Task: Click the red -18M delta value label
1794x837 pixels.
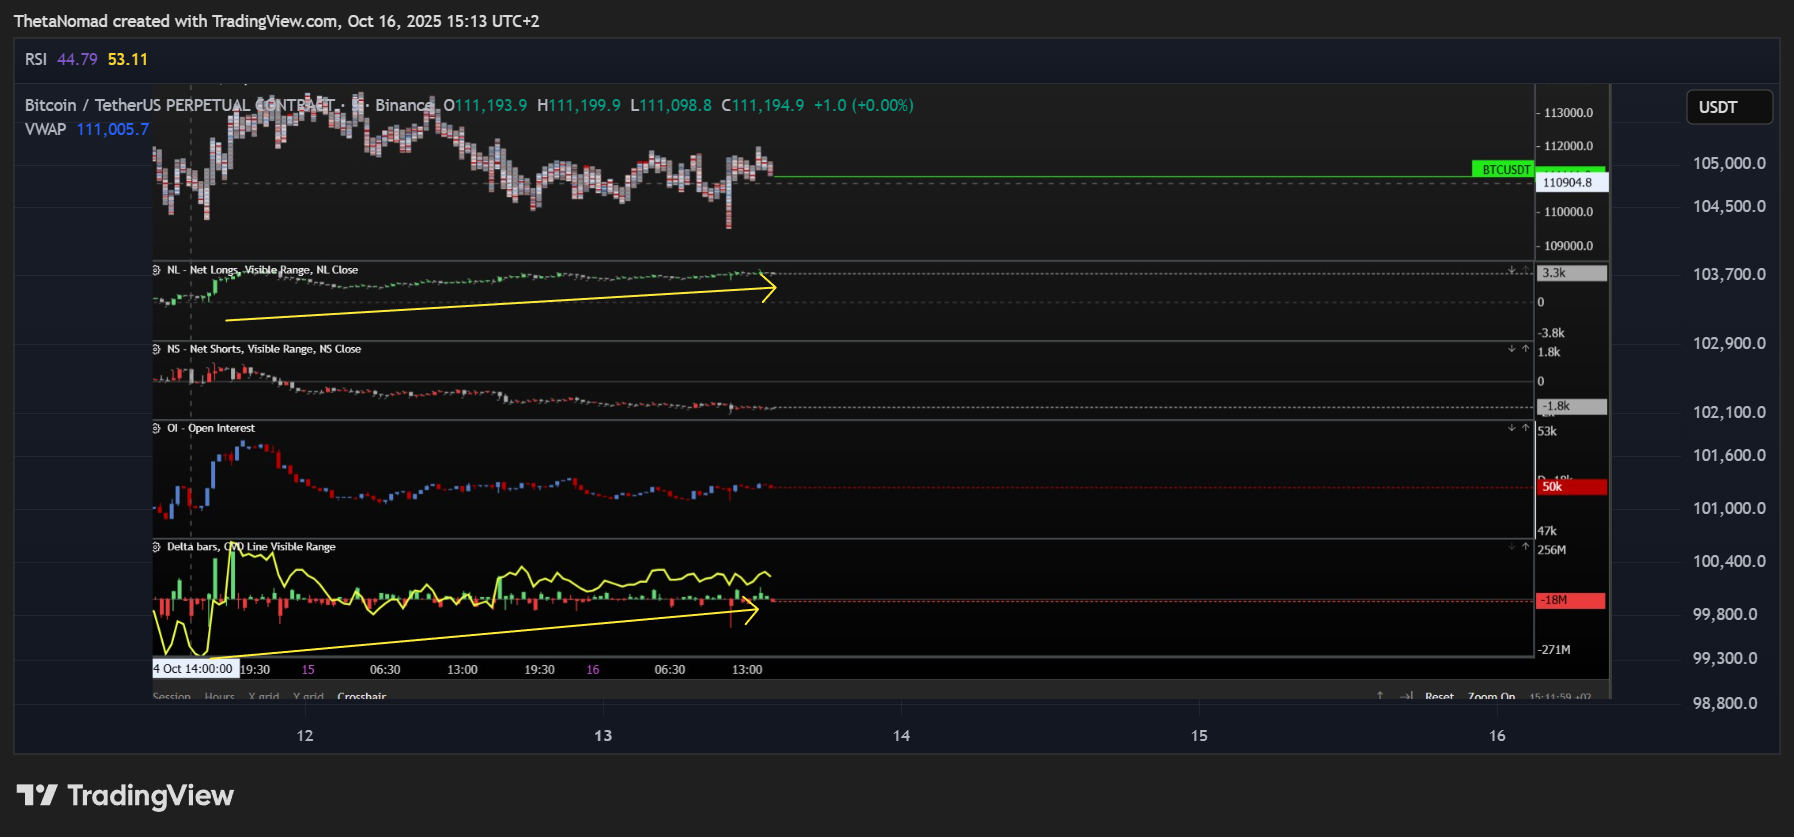Action: [1571, 600]
